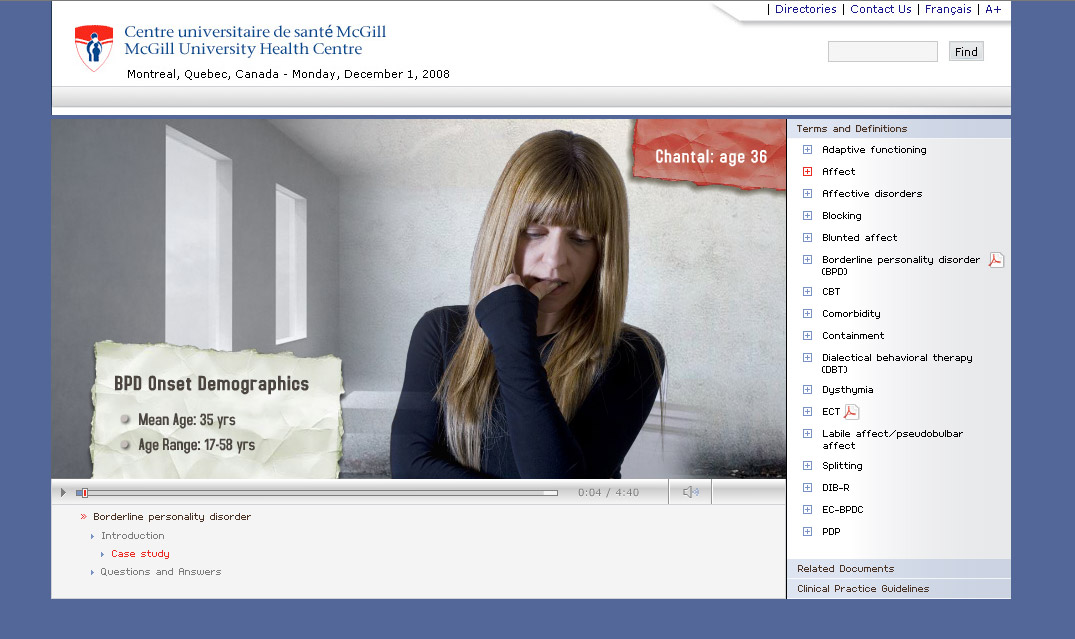Switch language to Français
The image size is (1075, 639).
coord(948,9)
